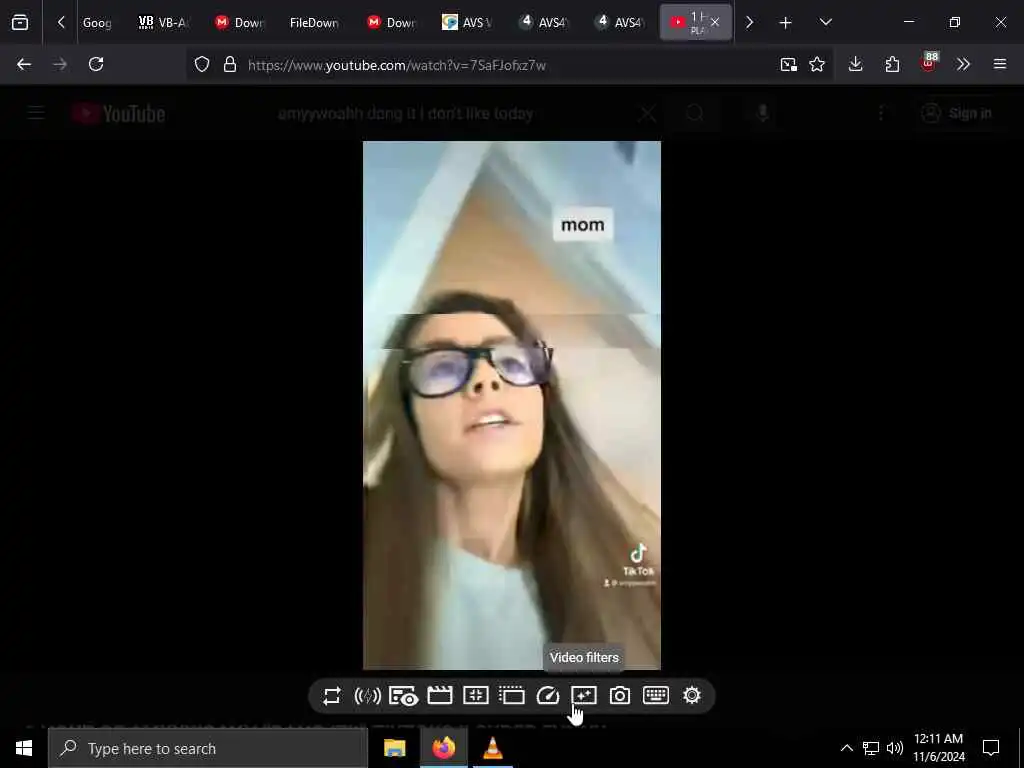Go back to previous page

click(24, 64)
